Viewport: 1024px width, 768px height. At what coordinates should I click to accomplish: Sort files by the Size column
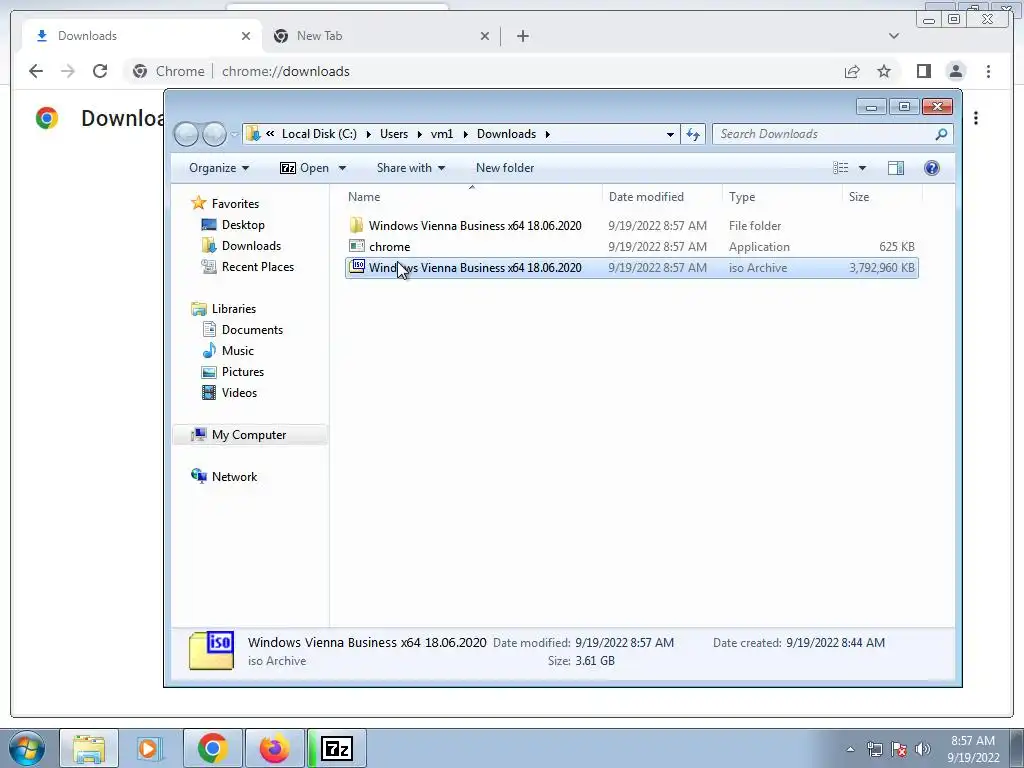pos(882,197)
